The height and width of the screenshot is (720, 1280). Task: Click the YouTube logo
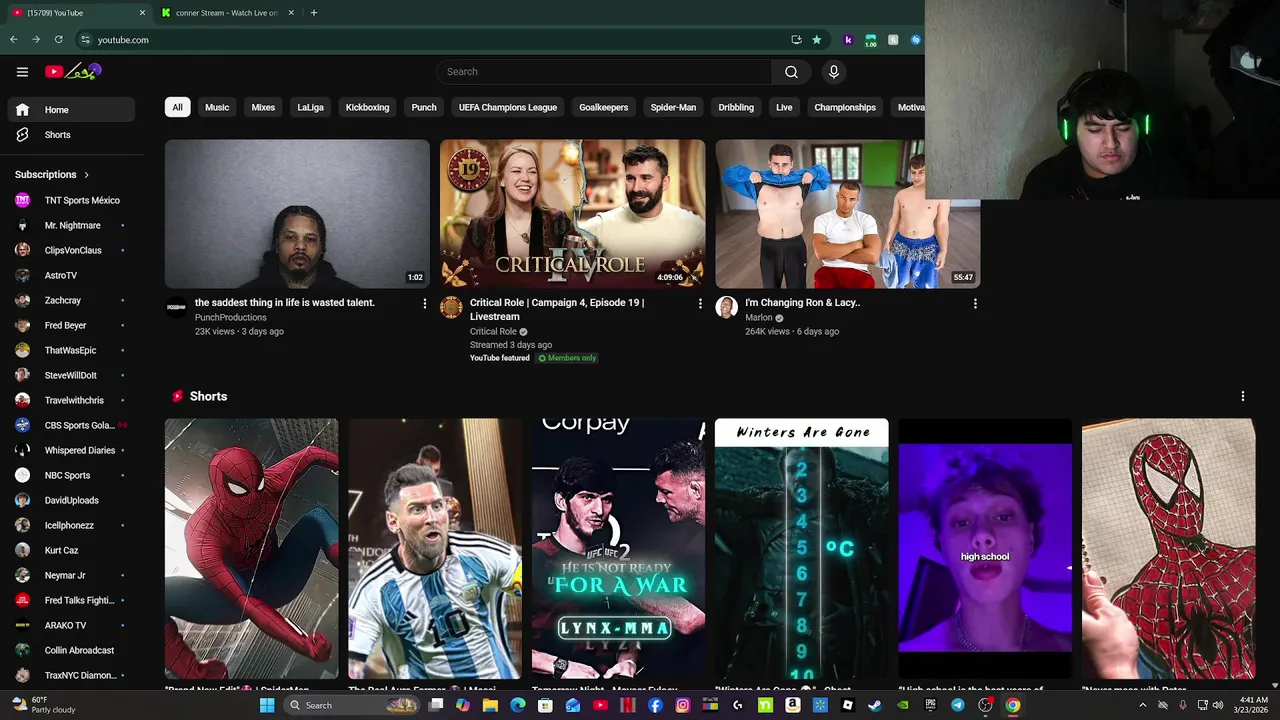click(73, 72)
